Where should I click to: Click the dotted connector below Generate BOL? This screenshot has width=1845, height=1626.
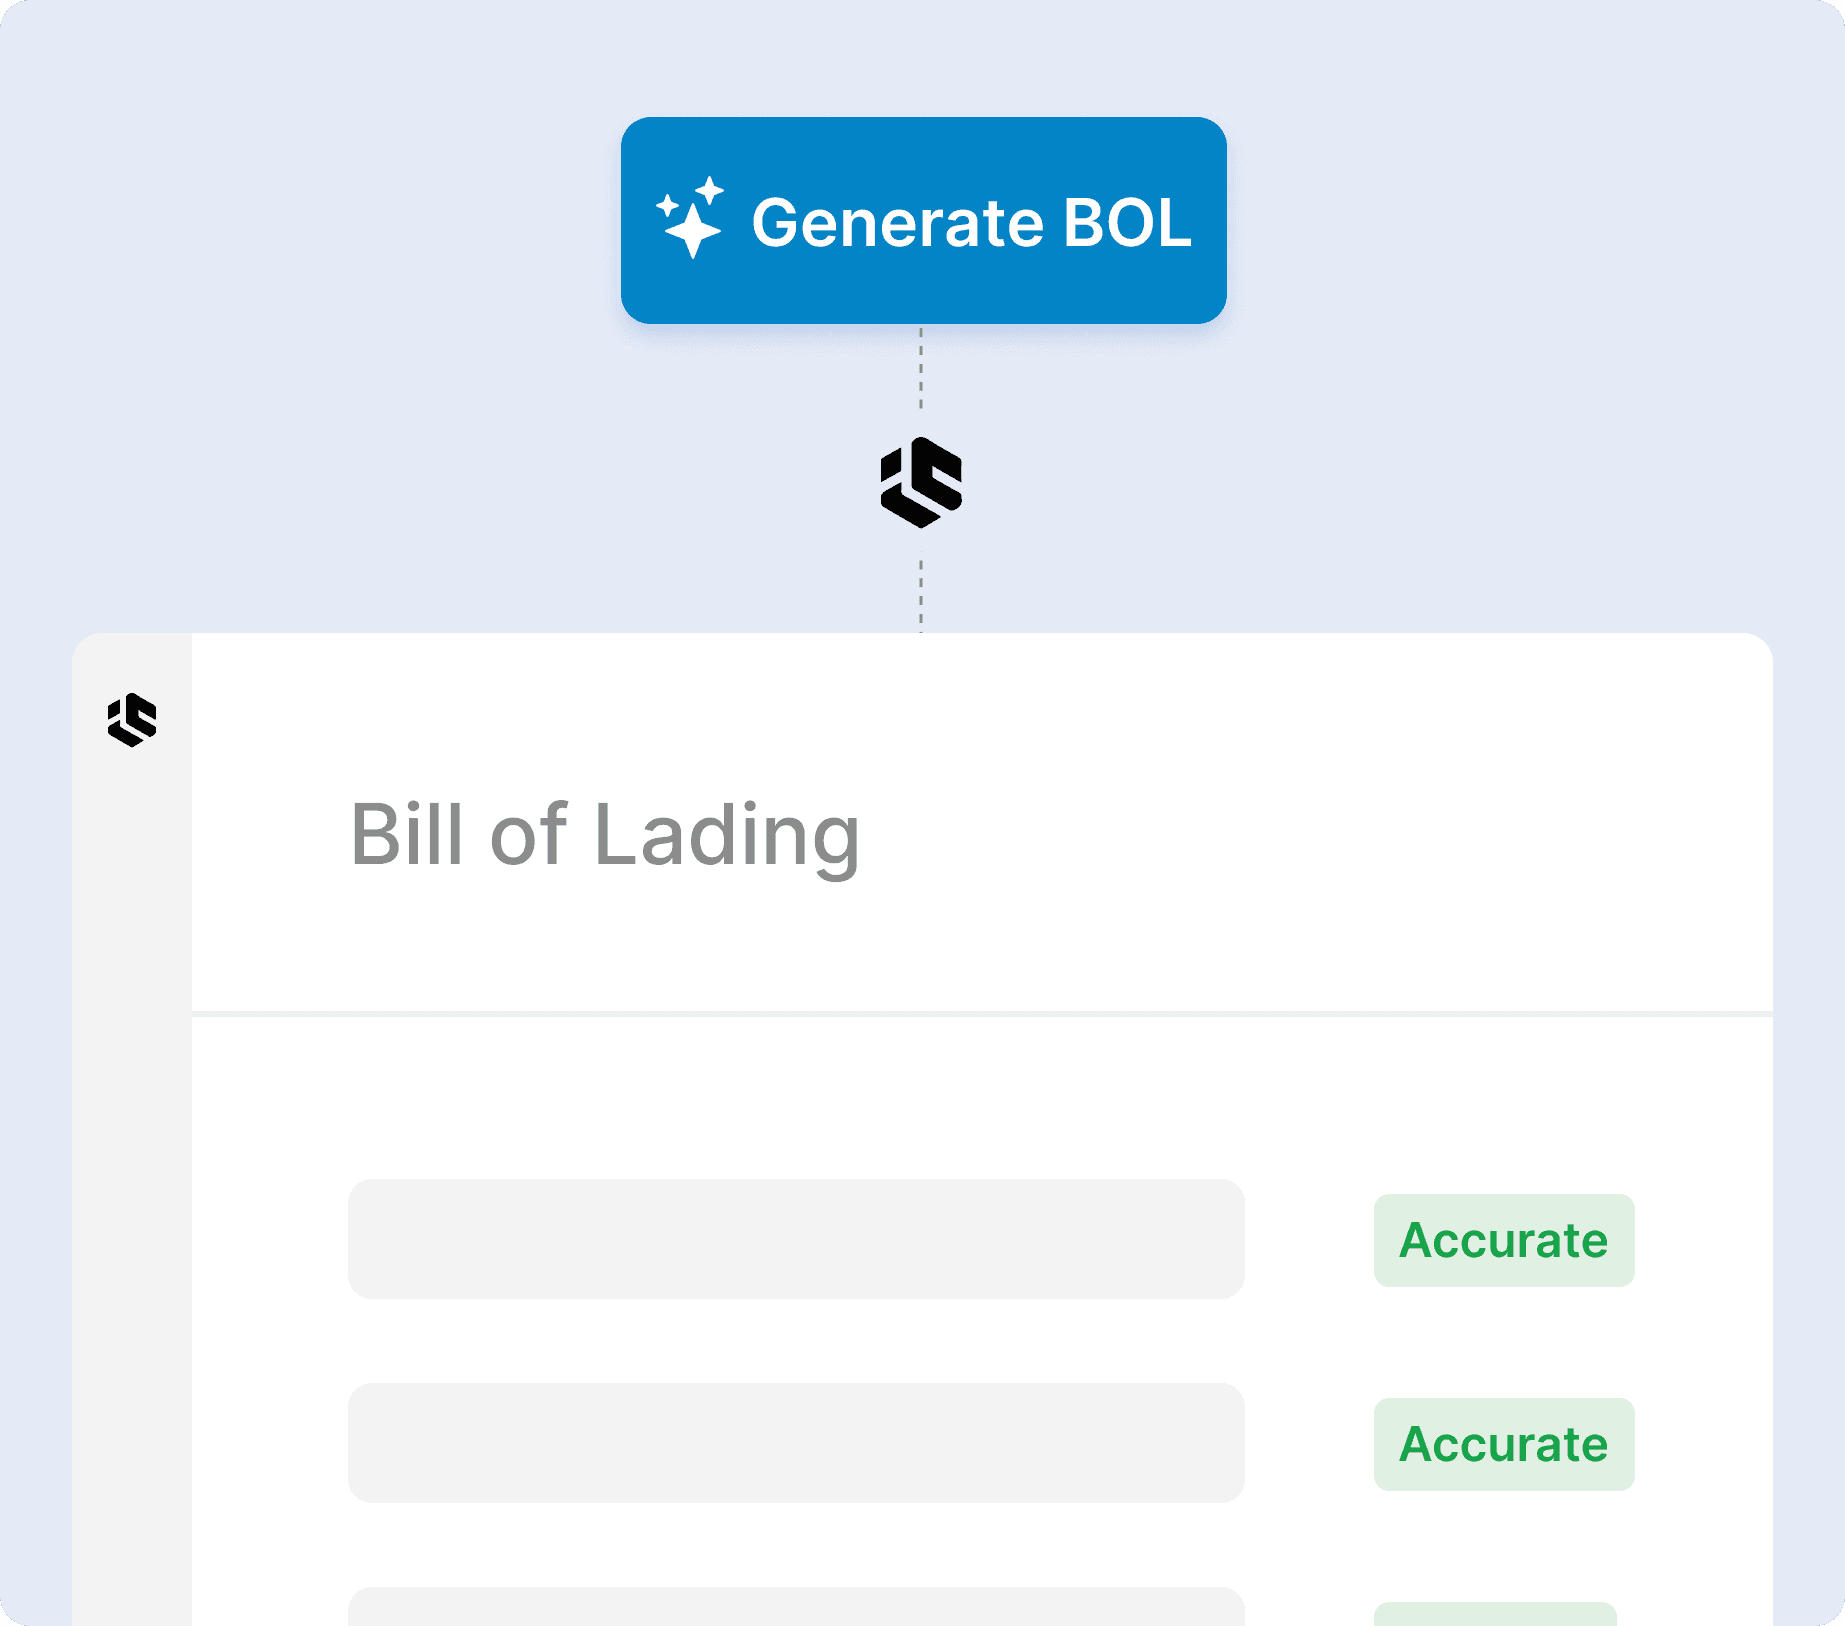coord(921,368)
